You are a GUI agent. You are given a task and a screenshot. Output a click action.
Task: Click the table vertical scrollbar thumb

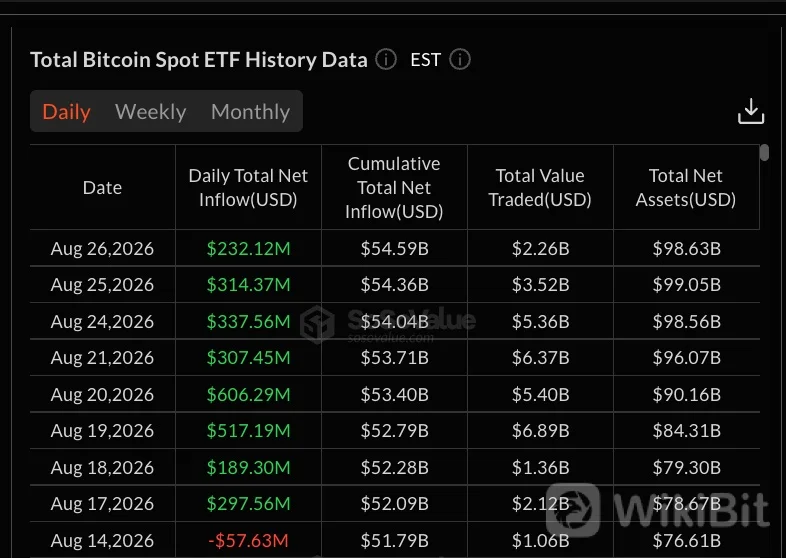point(764,152)
